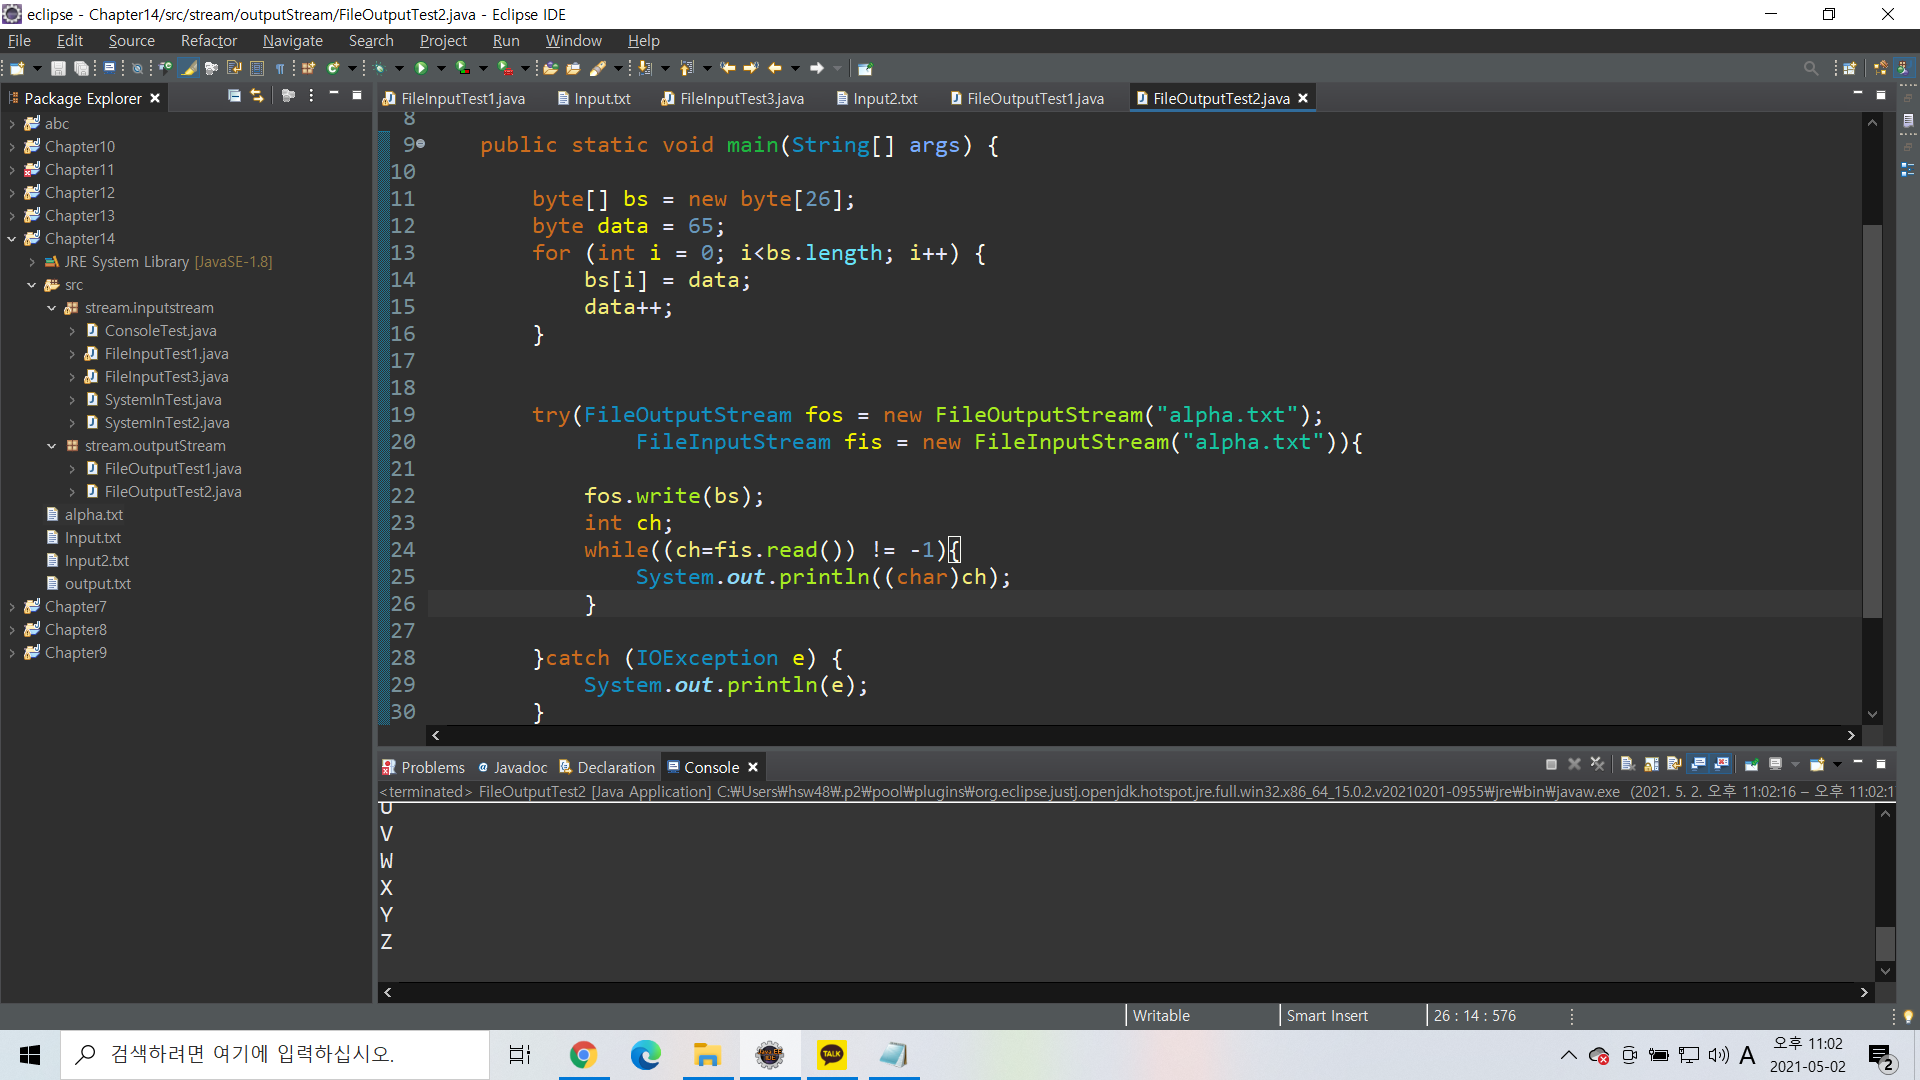
Task: Click the console vertical scrollbar thumb
Action: pos(1885,942)
